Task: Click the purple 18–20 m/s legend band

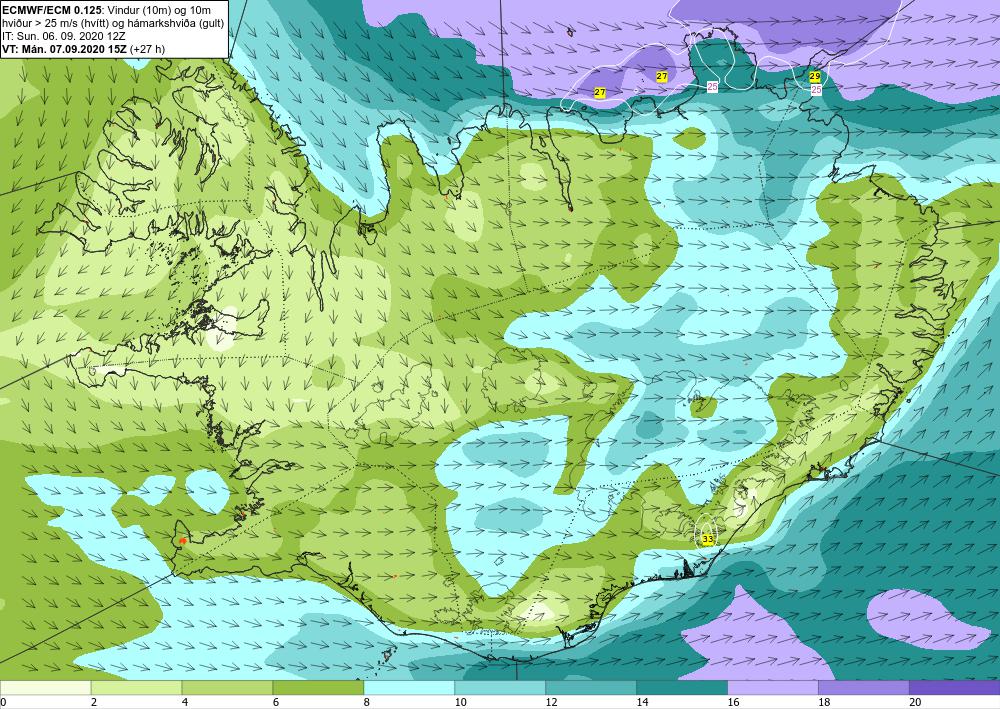Action: tap(864, 688)
